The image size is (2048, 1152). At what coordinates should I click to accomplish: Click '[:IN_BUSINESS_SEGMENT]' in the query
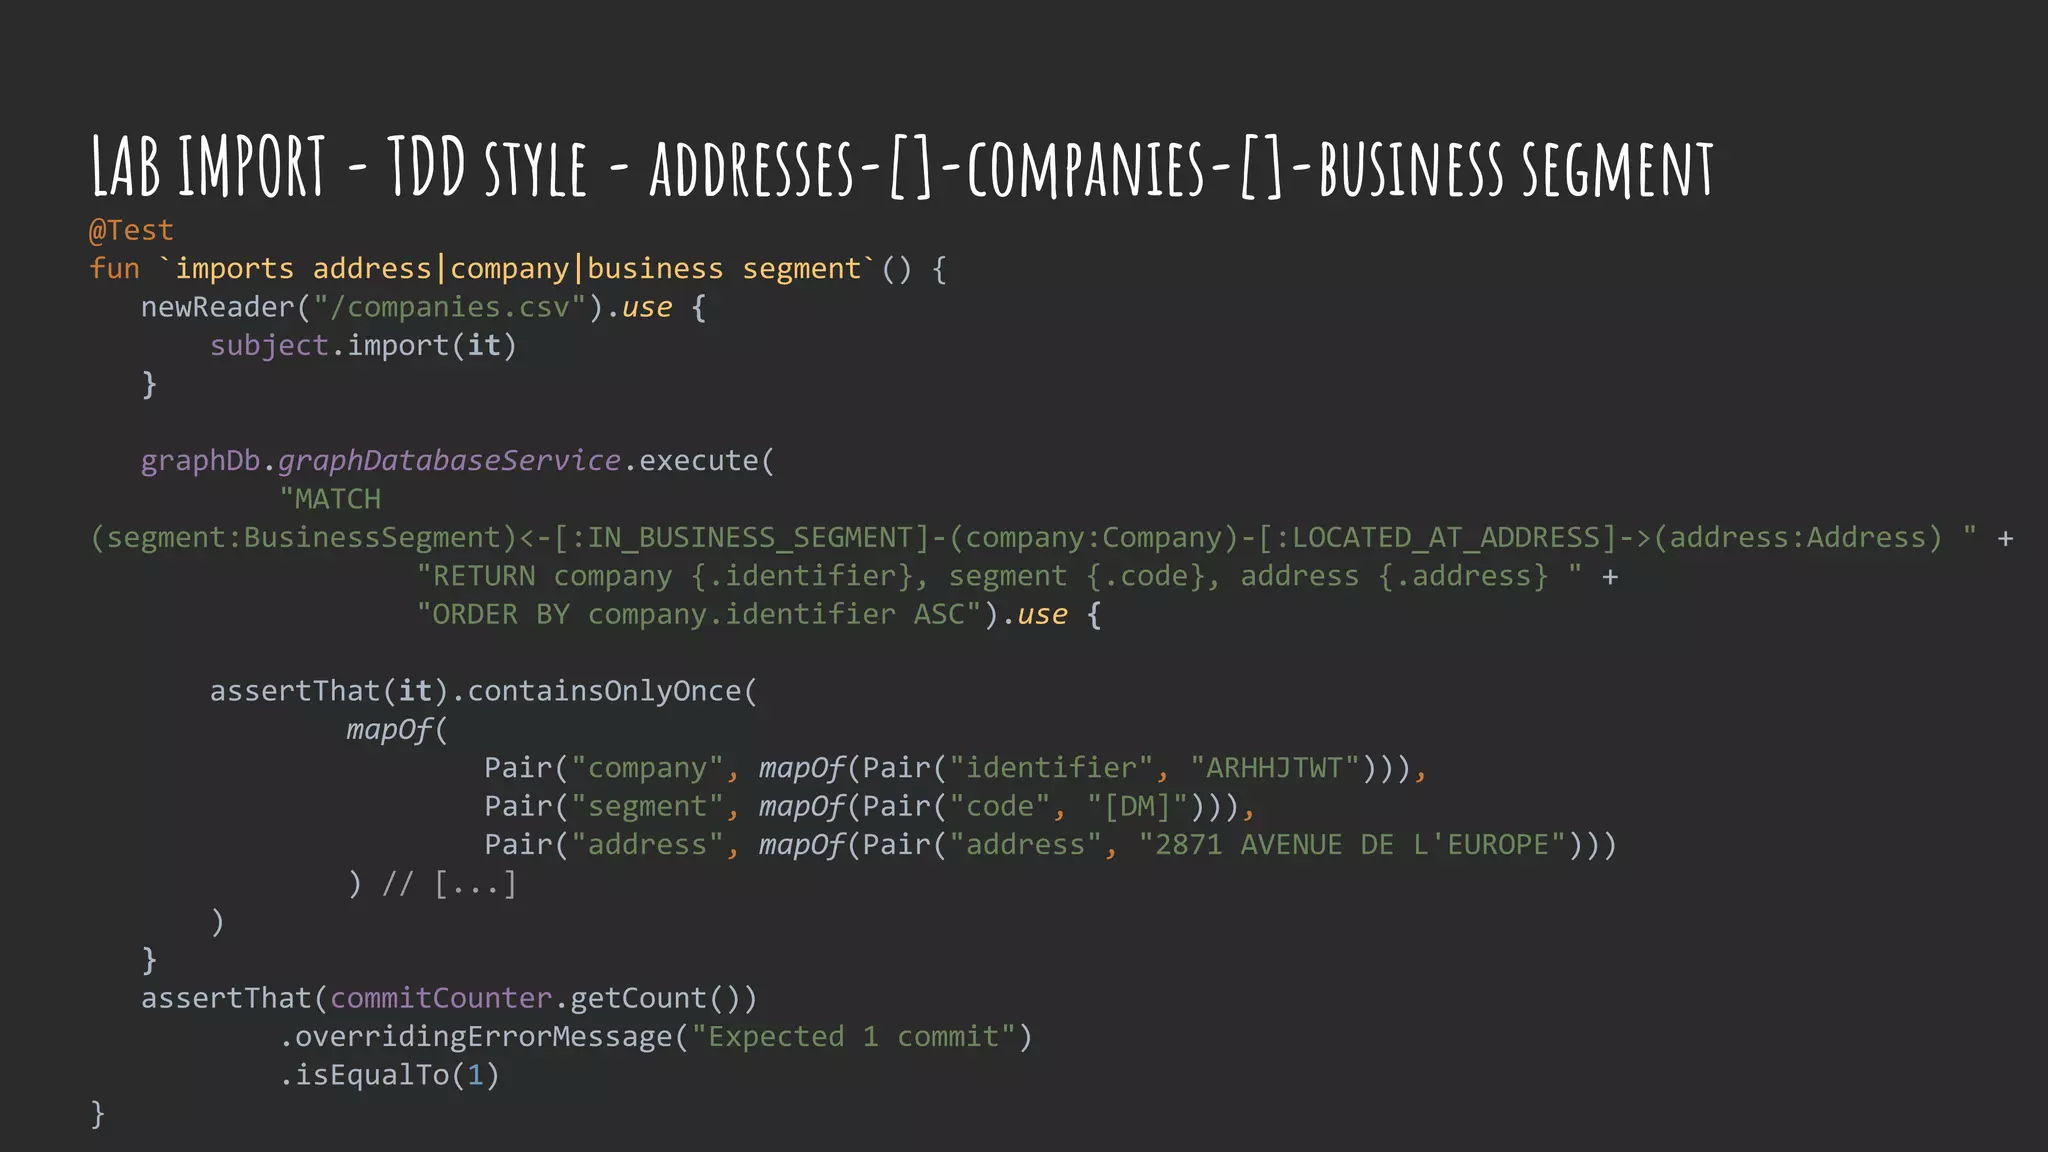click(743, 538)
